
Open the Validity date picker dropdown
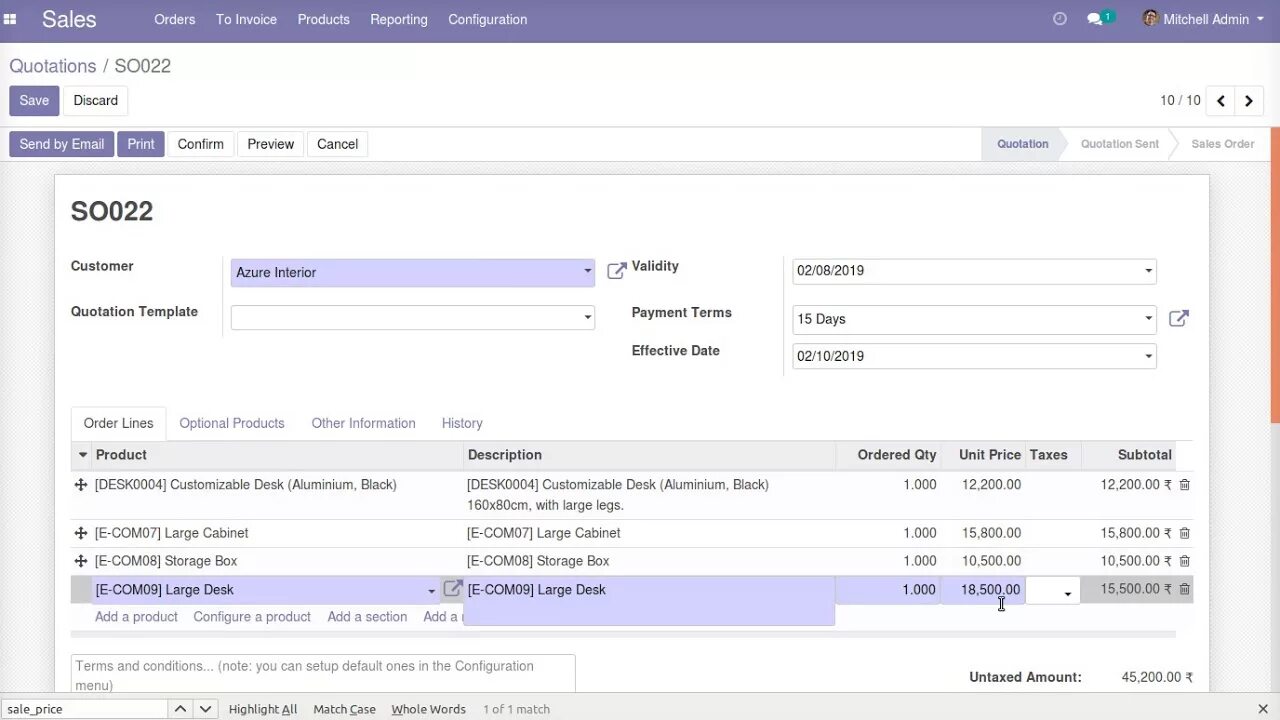[1147, 270]
